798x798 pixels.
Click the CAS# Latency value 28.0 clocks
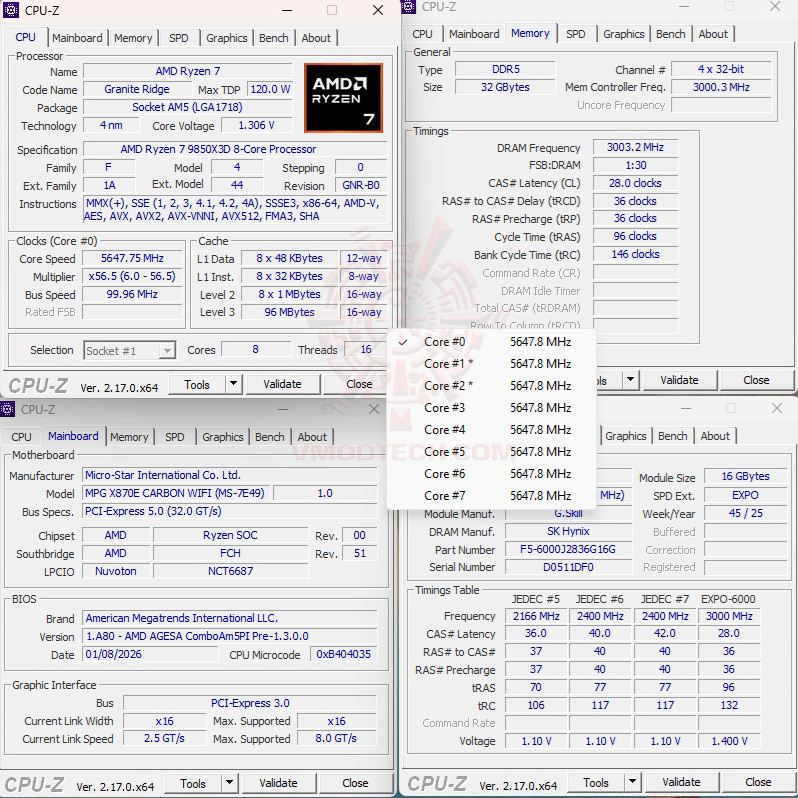[x=635, y=183]
